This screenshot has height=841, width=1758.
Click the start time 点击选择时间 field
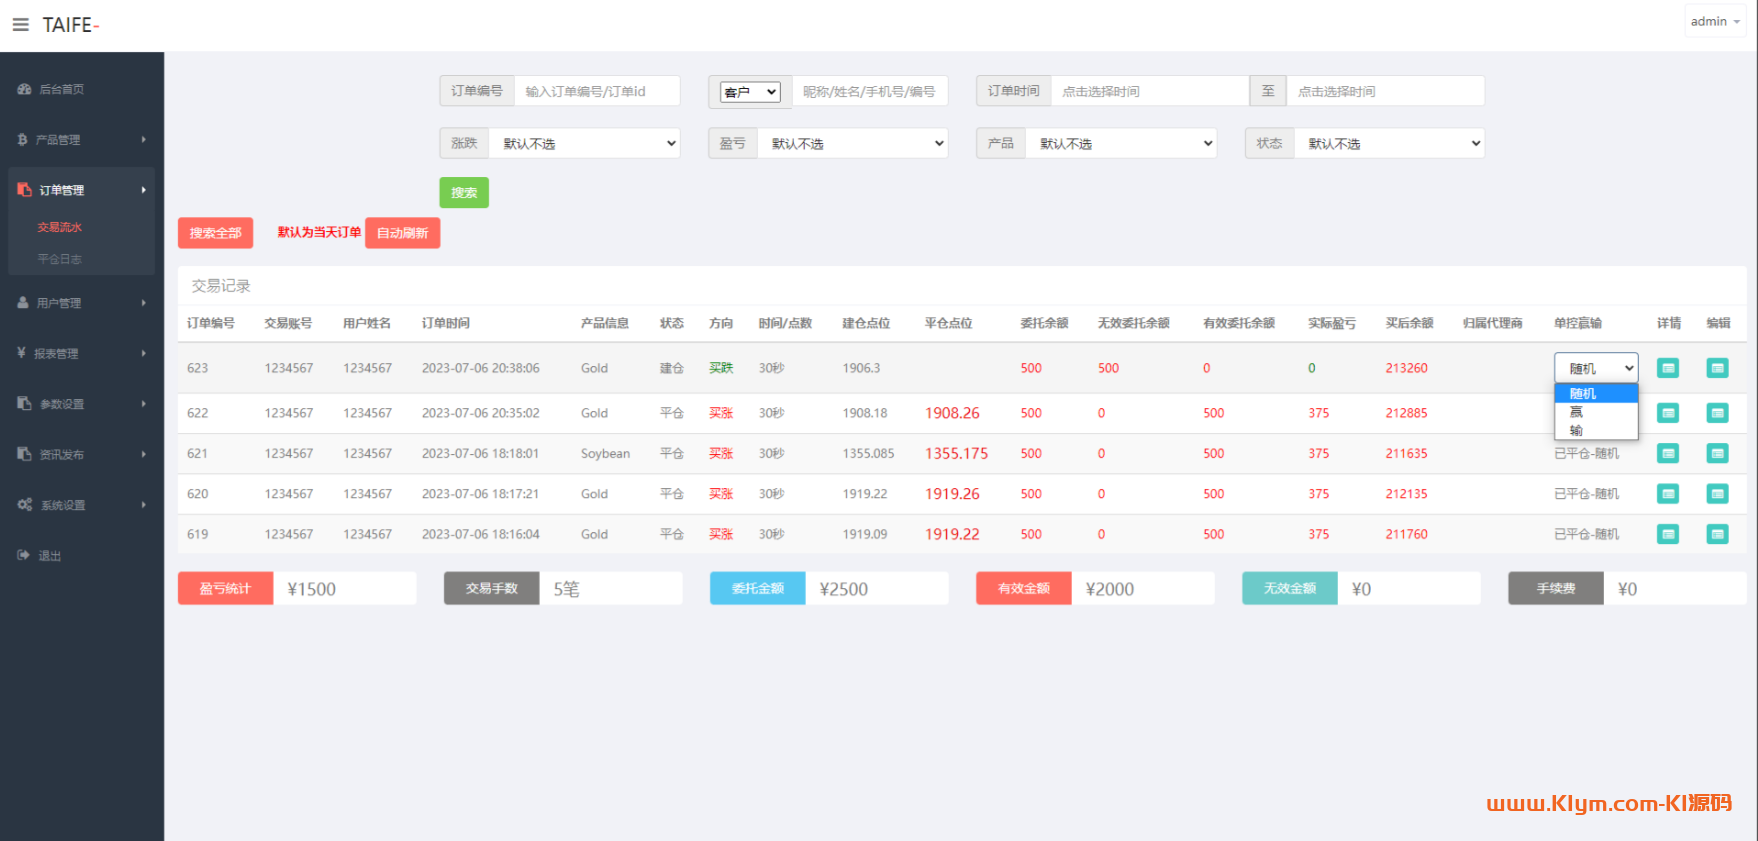tap(1150, 91)
